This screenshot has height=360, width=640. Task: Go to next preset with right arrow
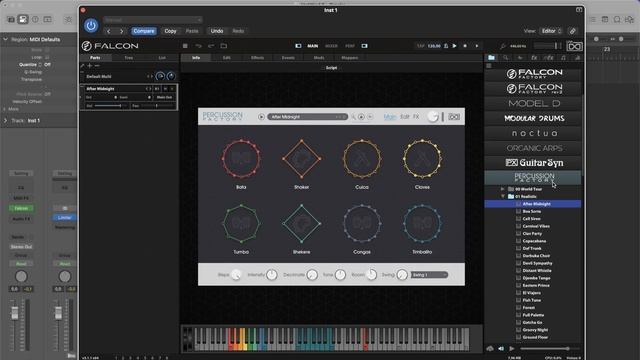click(x=122, y=31)
